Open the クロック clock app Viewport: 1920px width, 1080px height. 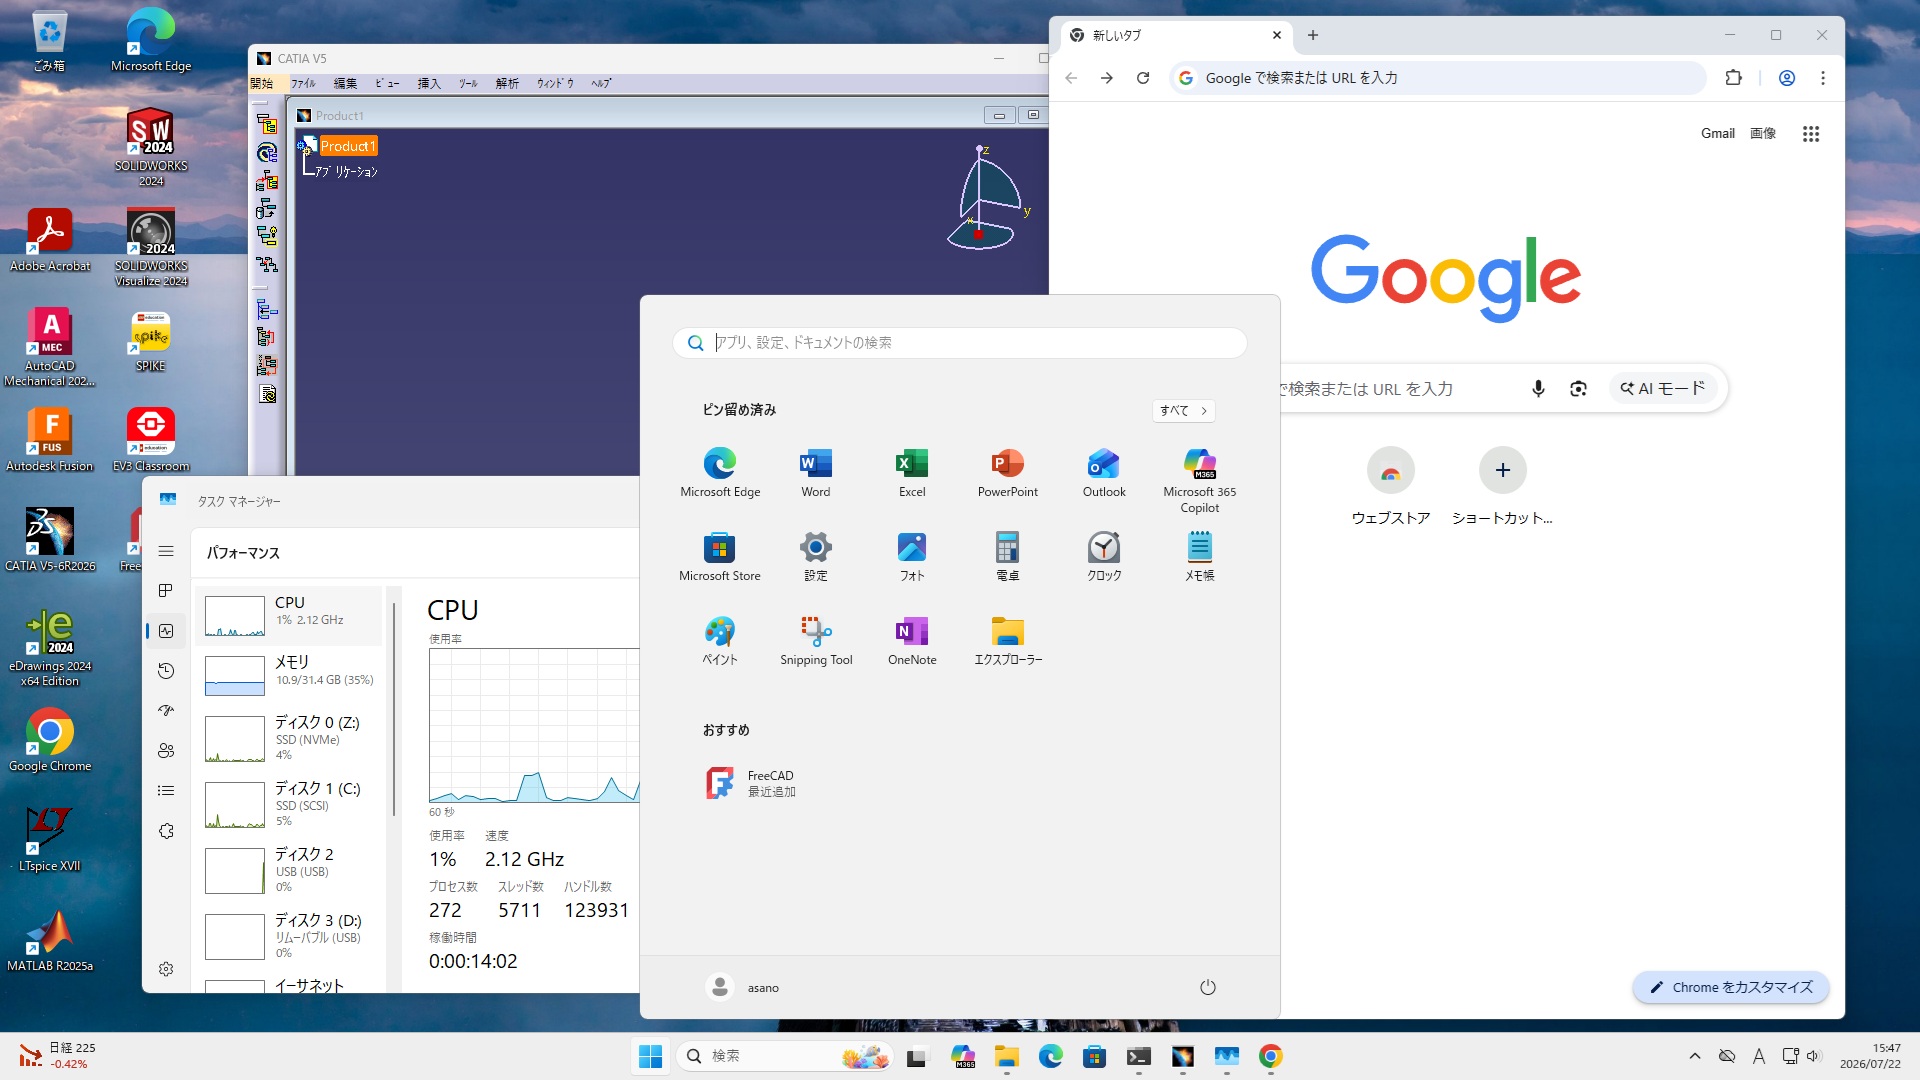point(1104,557)
